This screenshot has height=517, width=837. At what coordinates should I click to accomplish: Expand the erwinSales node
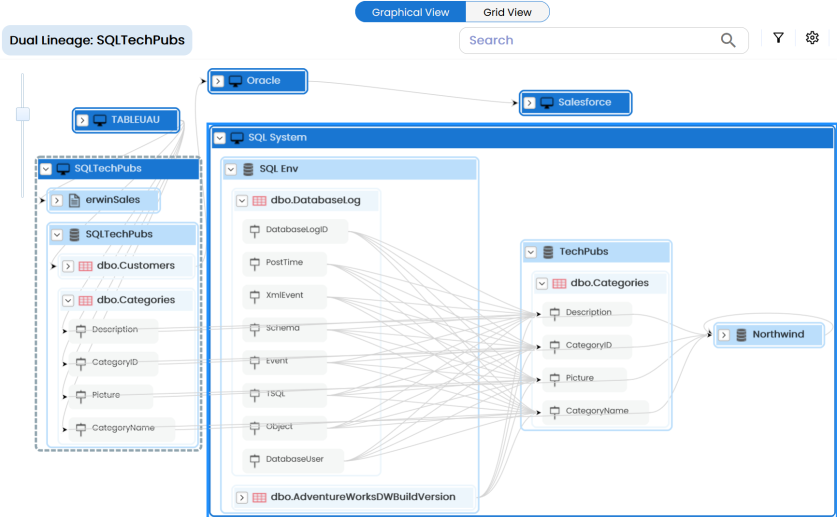tap(57, 201)
